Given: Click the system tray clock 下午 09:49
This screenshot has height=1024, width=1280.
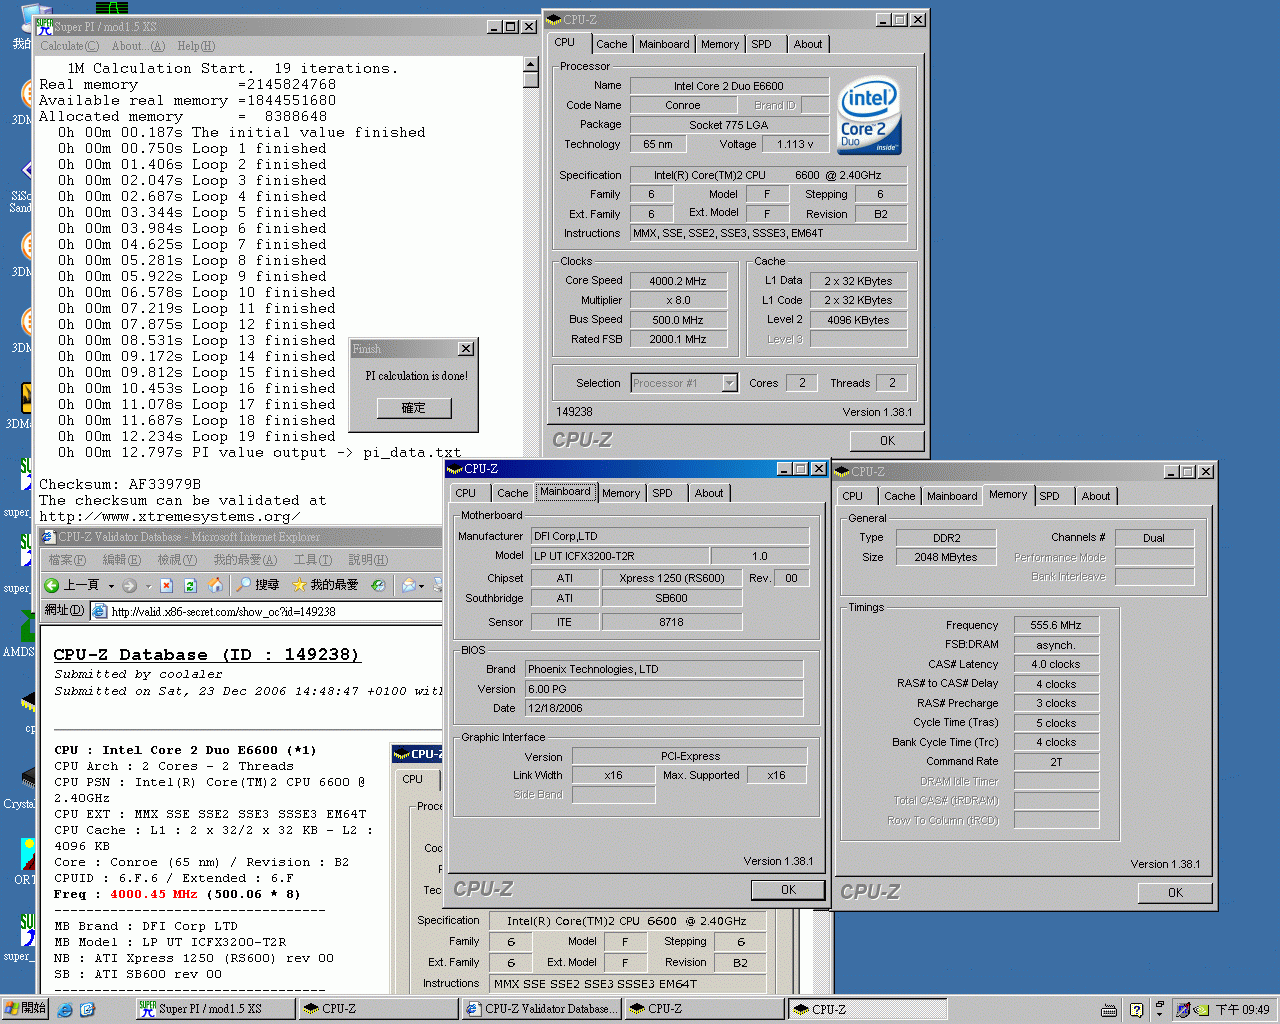Looking at the screenshot, I should point(1242,1010).
